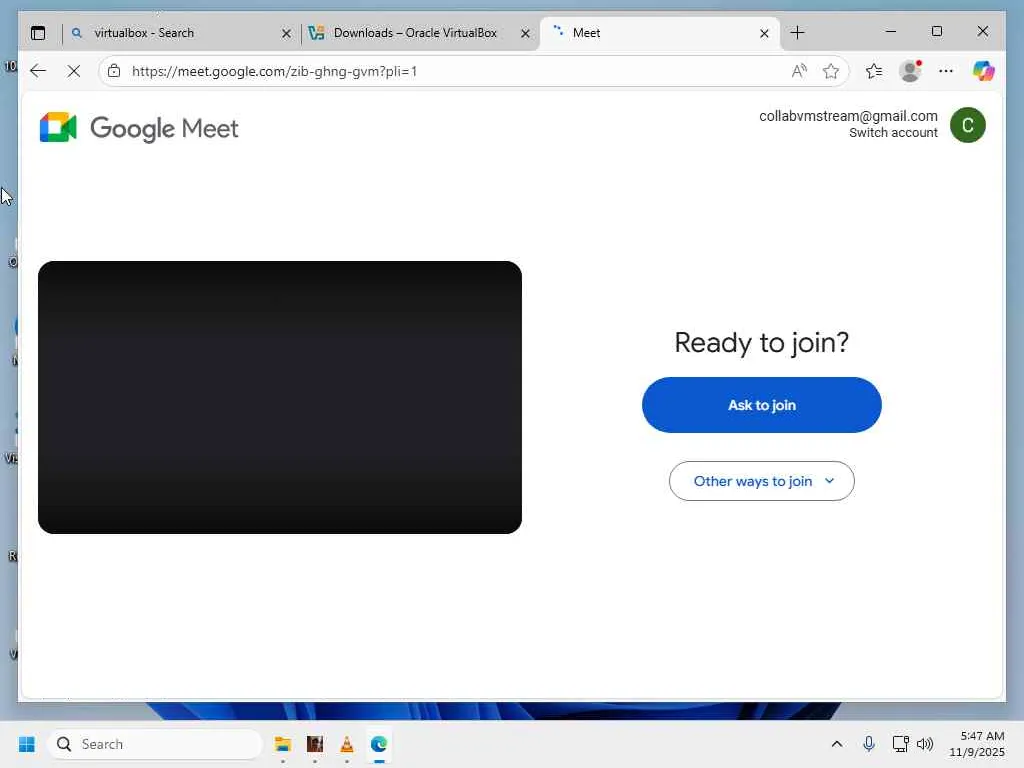Open the clock showing 5:47 AM
Screen dimensions: 1024x768
tap(977, 744)
